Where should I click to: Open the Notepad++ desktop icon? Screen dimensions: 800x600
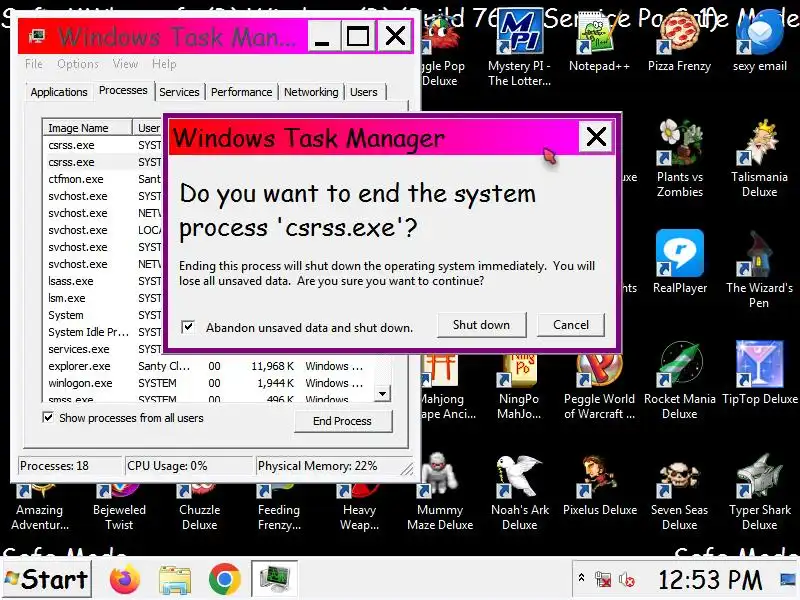[599, 41]
